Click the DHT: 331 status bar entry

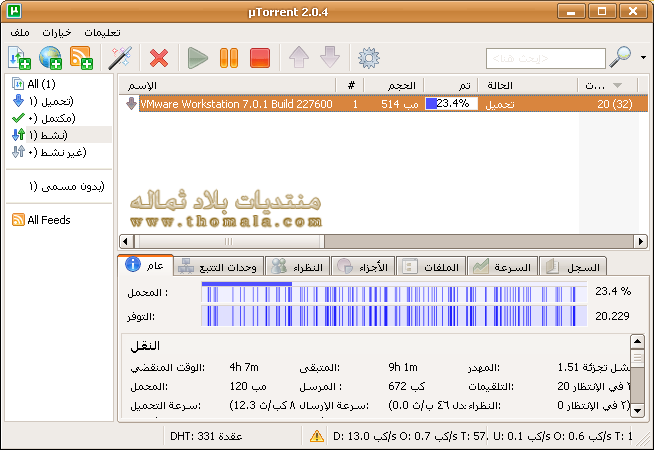click(206, 436)
